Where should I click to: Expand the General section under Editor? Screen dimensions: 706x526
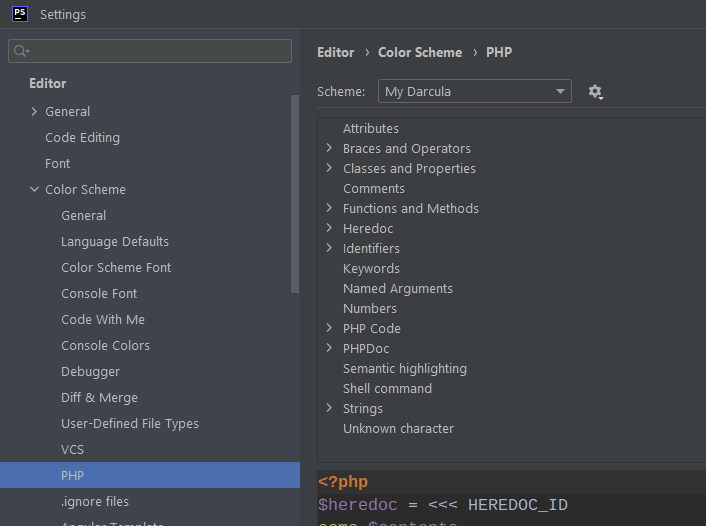coord(34,111)
